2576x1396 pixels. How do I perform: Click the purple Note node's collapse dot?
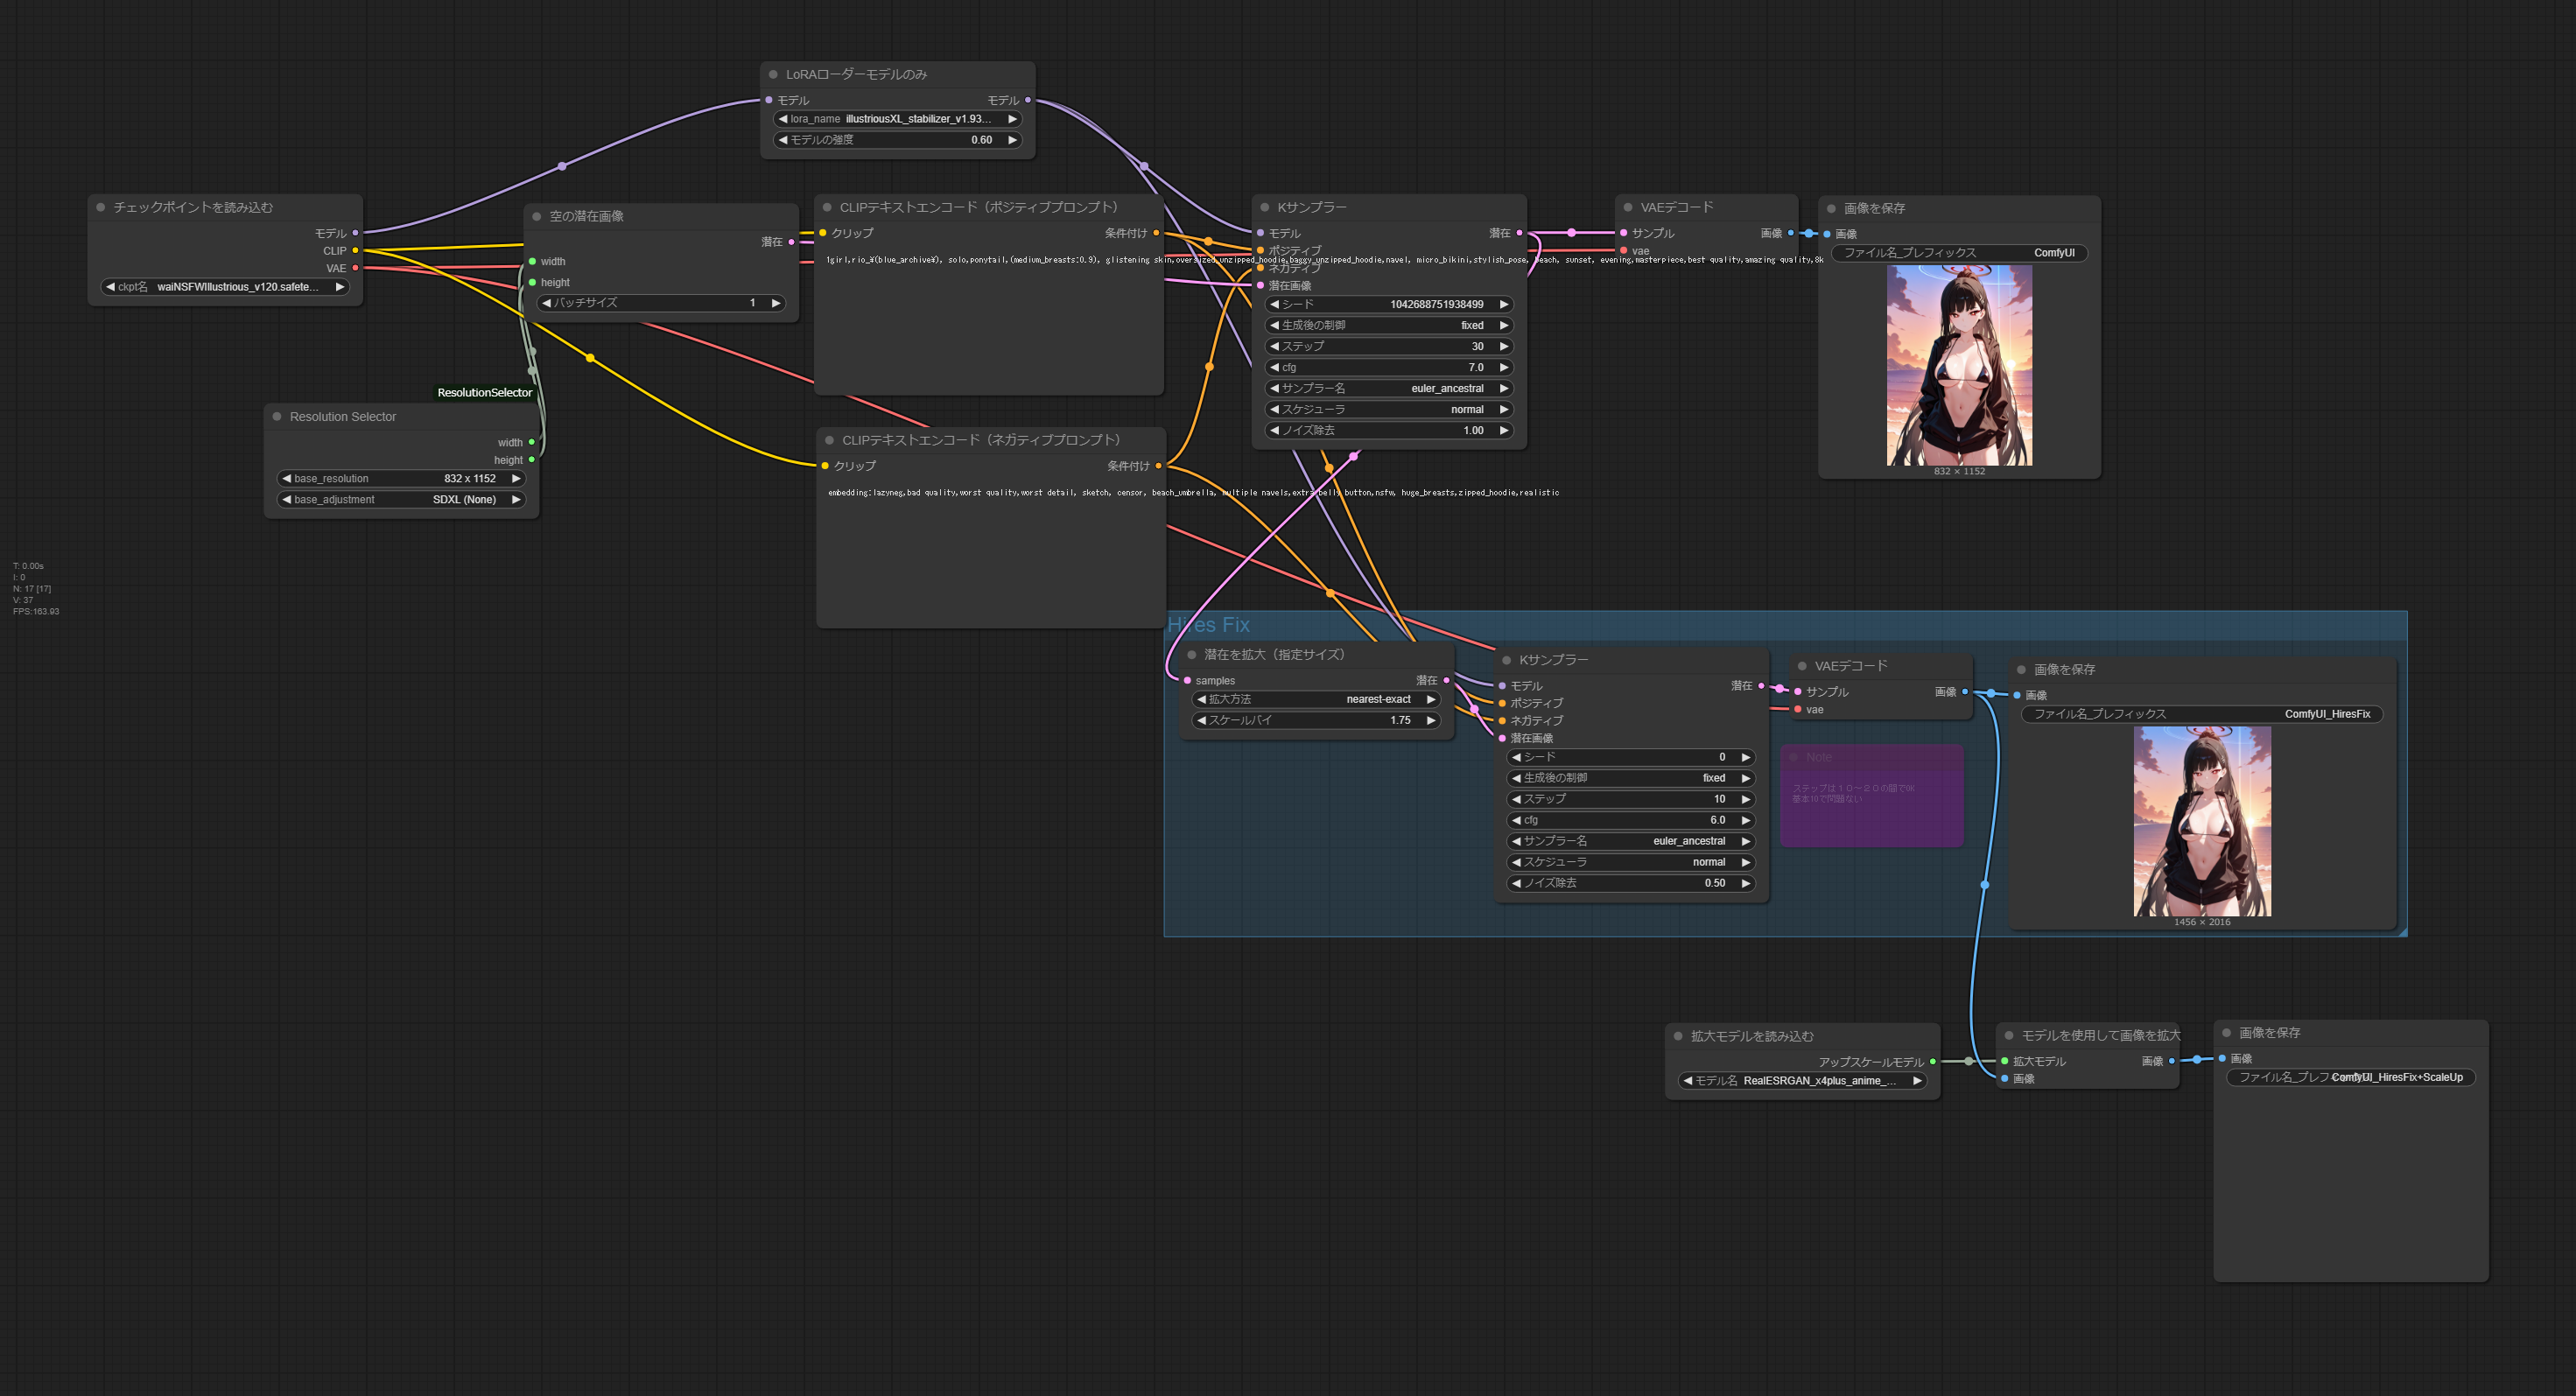(1793, 757)
